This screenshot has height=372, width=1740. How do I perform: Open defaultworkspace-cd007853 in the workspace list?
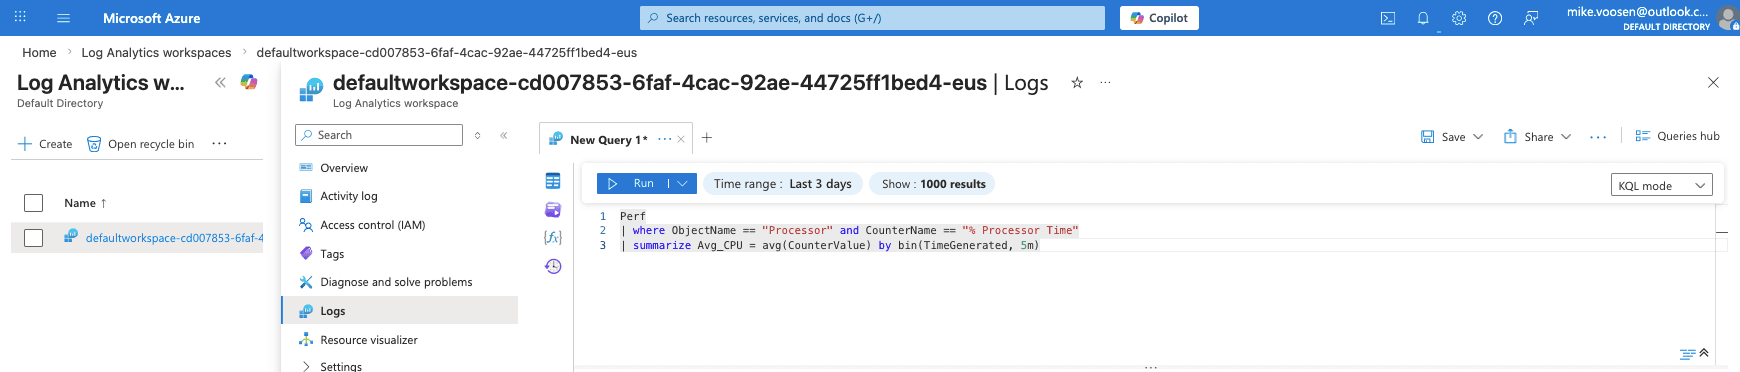coord(175,238)
